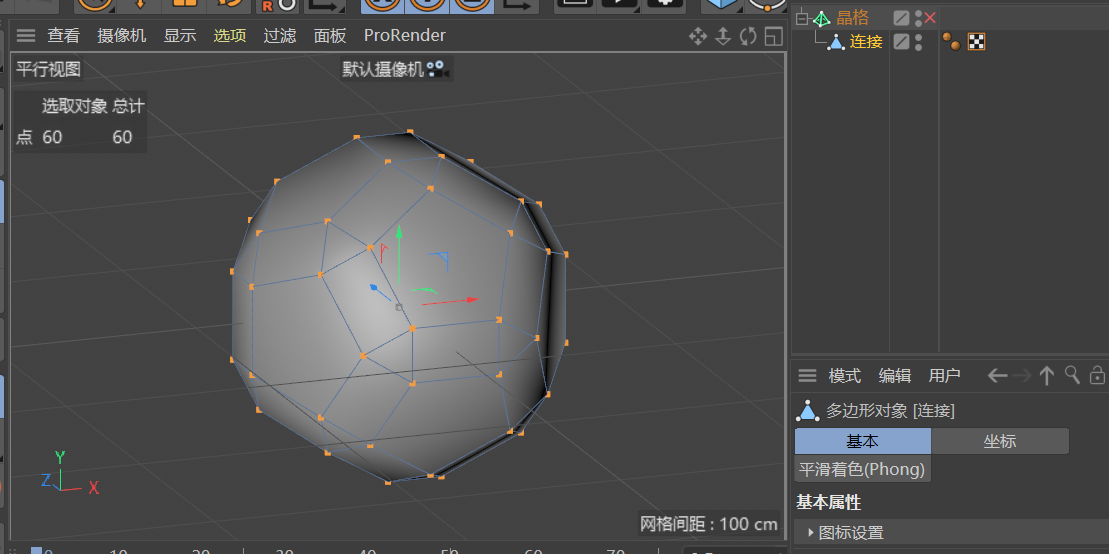1109x554 pixels.
Task: Click the polygon object icon beside 多边形对象
Action: point(808,410)
